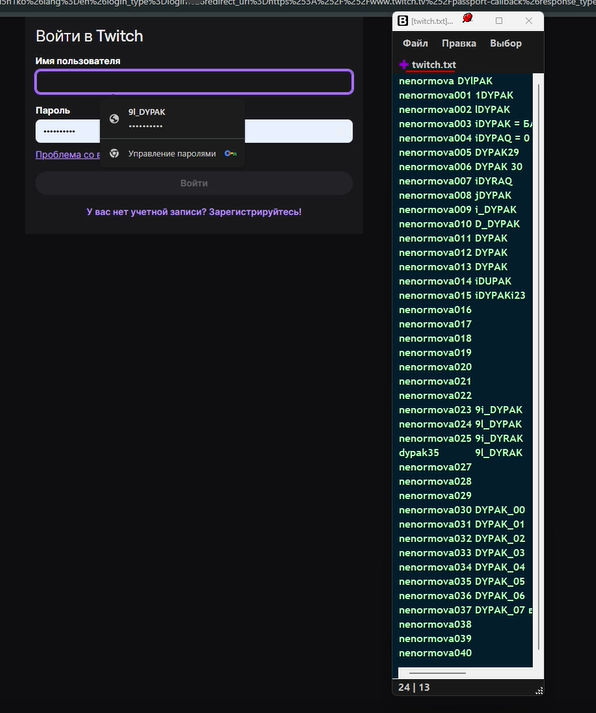Image resolution: width=596 pixels, height=713 pixels.
Task: Click the Chrome icon beside Управление паролями
Action: point(114,154)
